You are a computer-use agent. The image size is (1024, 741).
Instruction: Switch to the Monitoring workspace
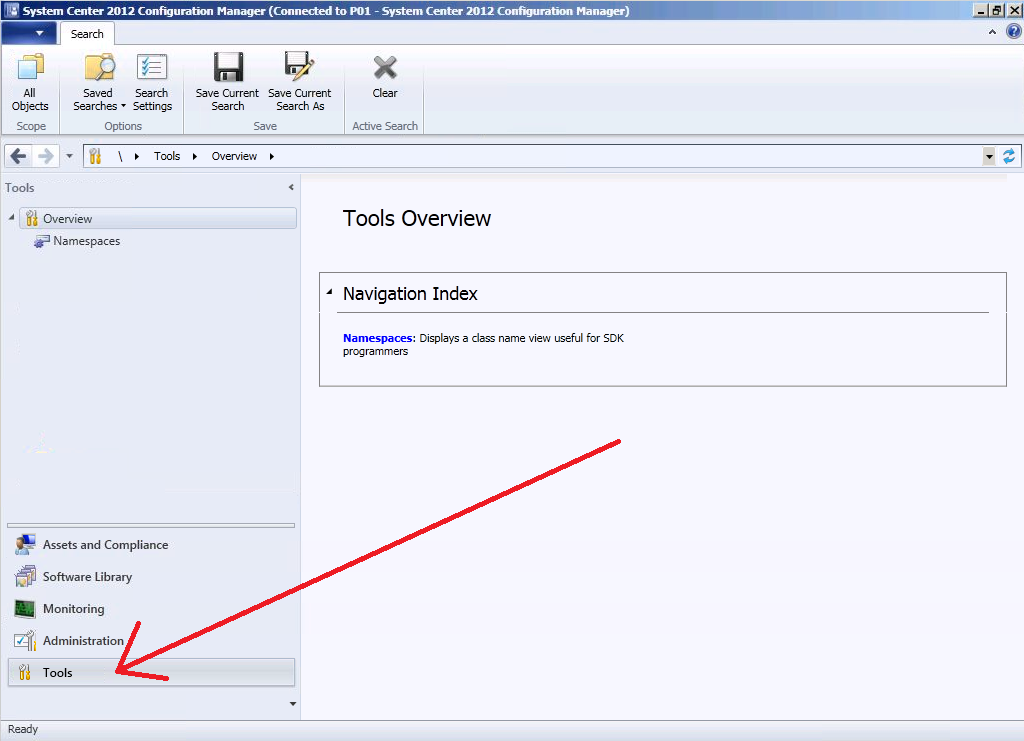[x=152, y=608]
